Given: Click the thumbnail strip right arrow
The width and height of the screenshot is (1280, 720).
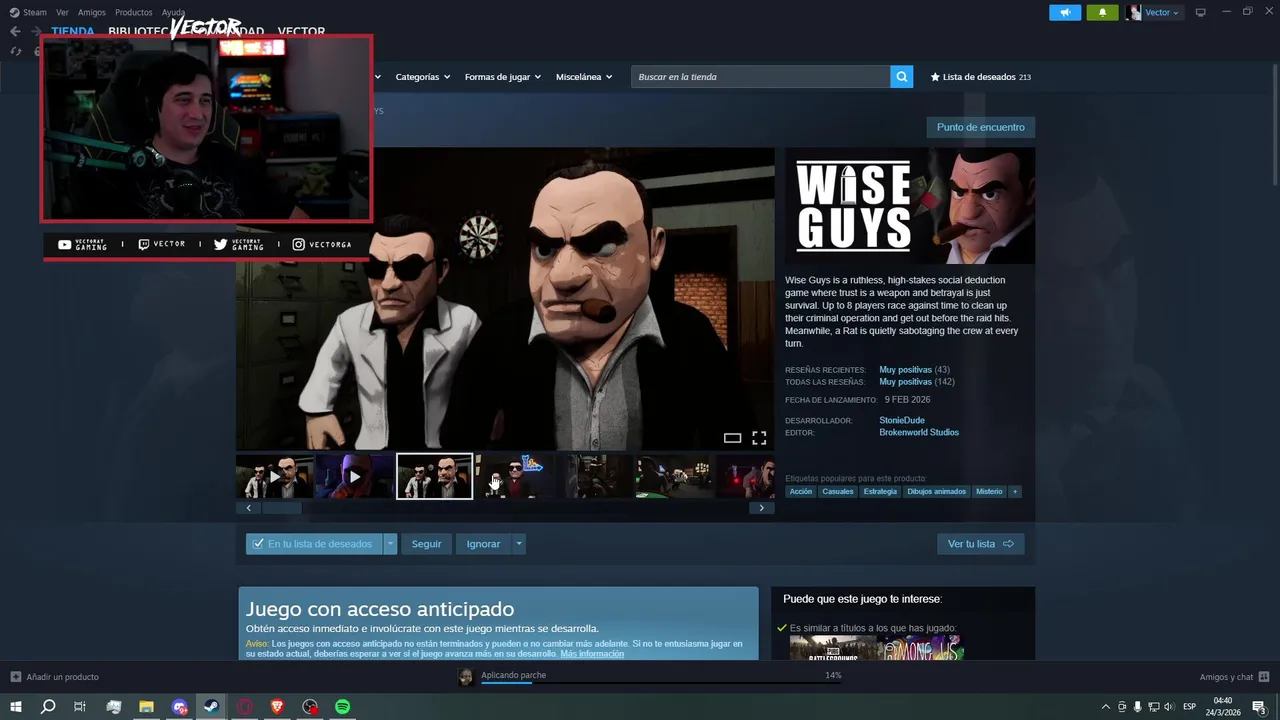Looking at the screenshot, I should tap(762, 508).
